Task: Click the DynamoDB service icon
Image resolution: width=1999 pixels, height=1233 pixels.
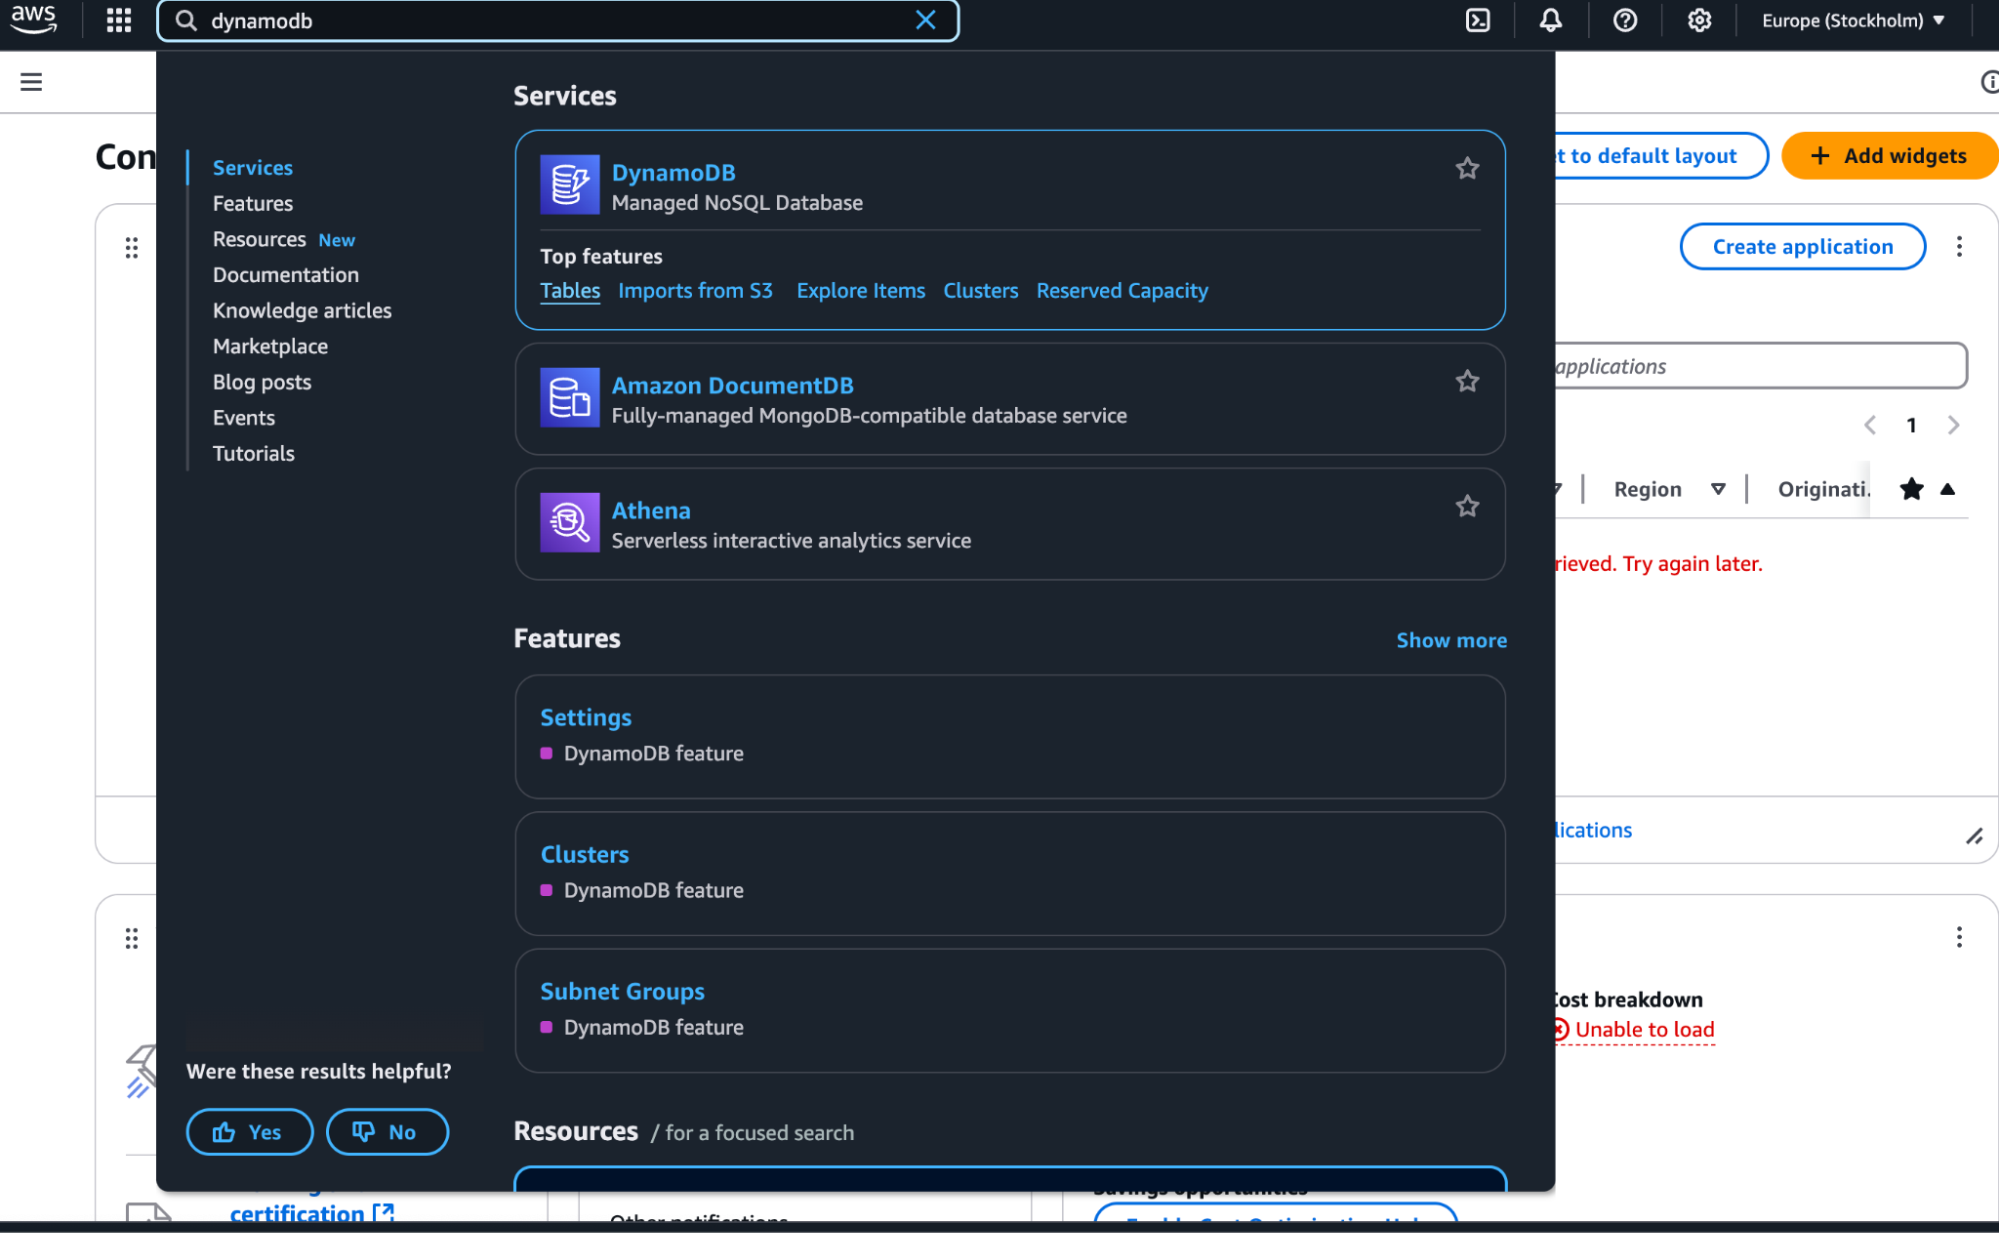Action: 570,184
